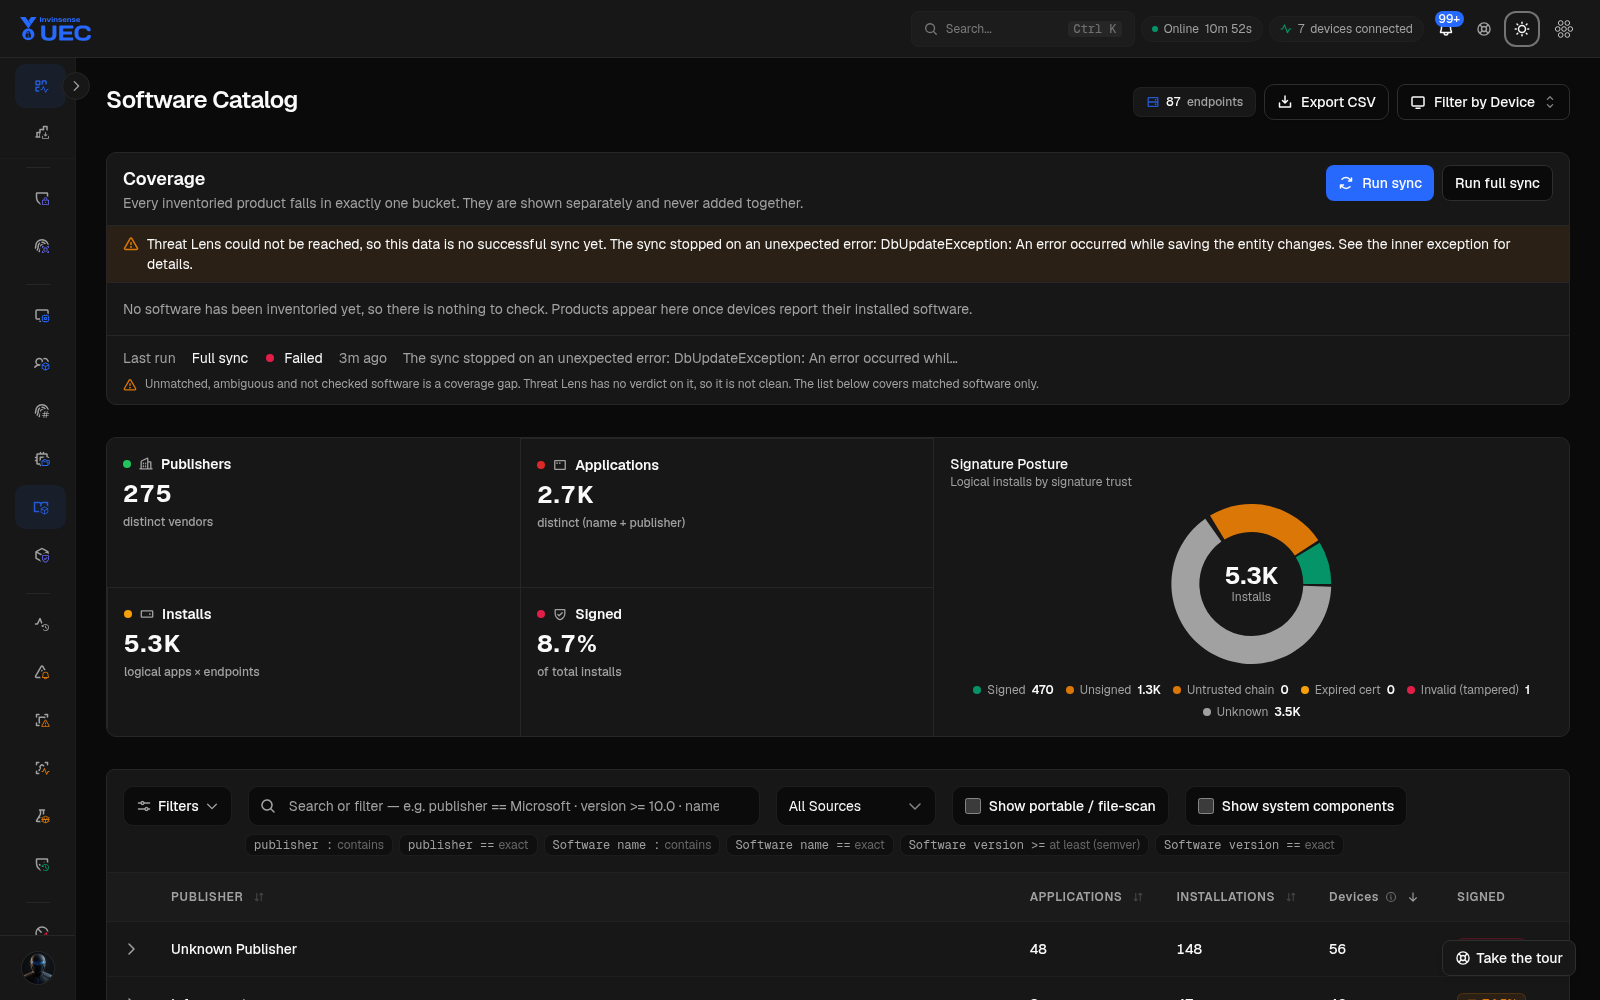Open the package-with-shield sidebar page
The width and height of the screenshot is (1600, 1000).
coord(41,555)
